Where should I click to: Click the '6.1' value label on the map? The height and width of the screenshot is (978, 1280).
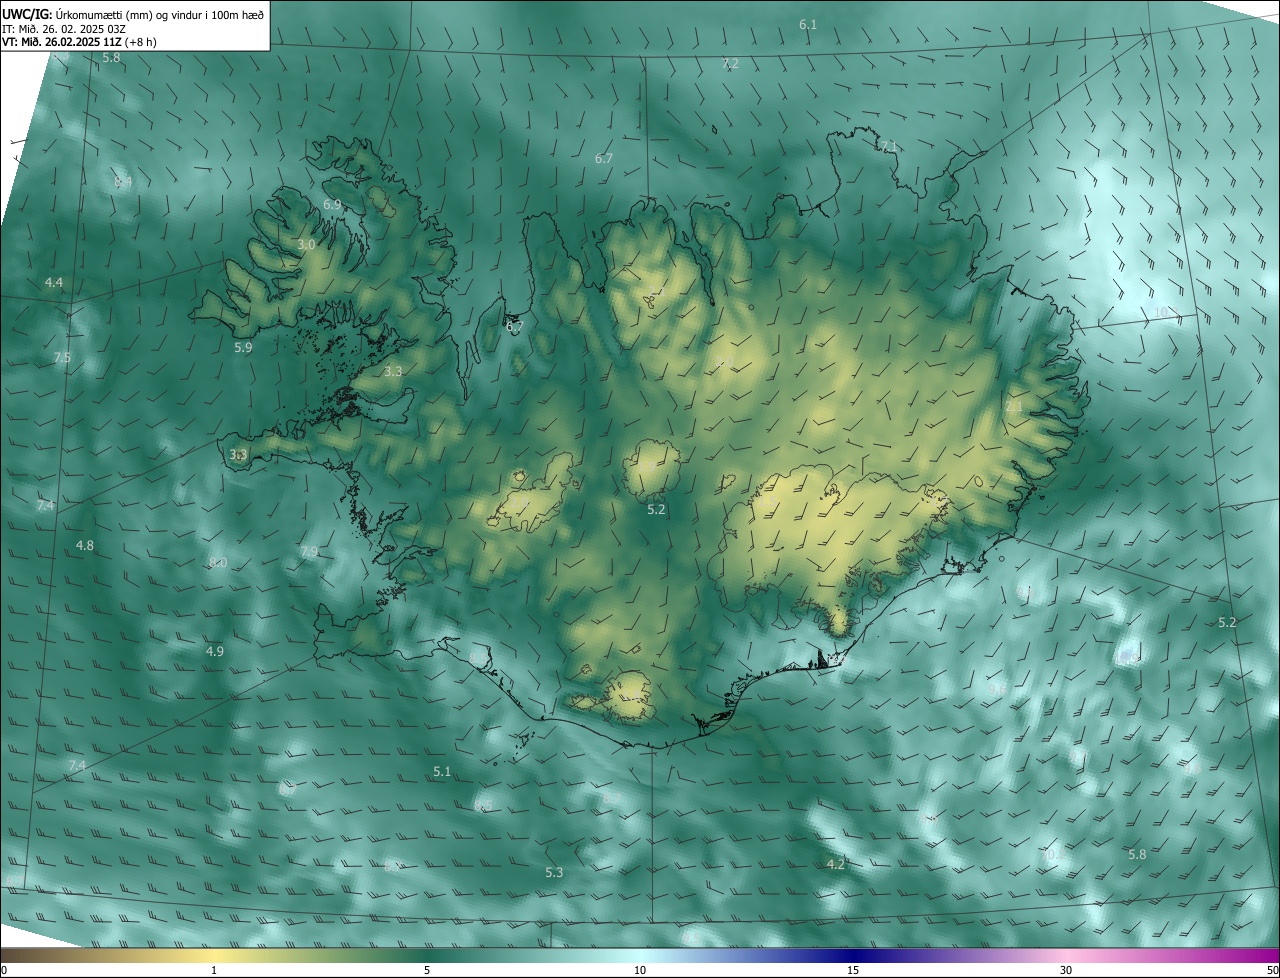click(x=808, y=24)
